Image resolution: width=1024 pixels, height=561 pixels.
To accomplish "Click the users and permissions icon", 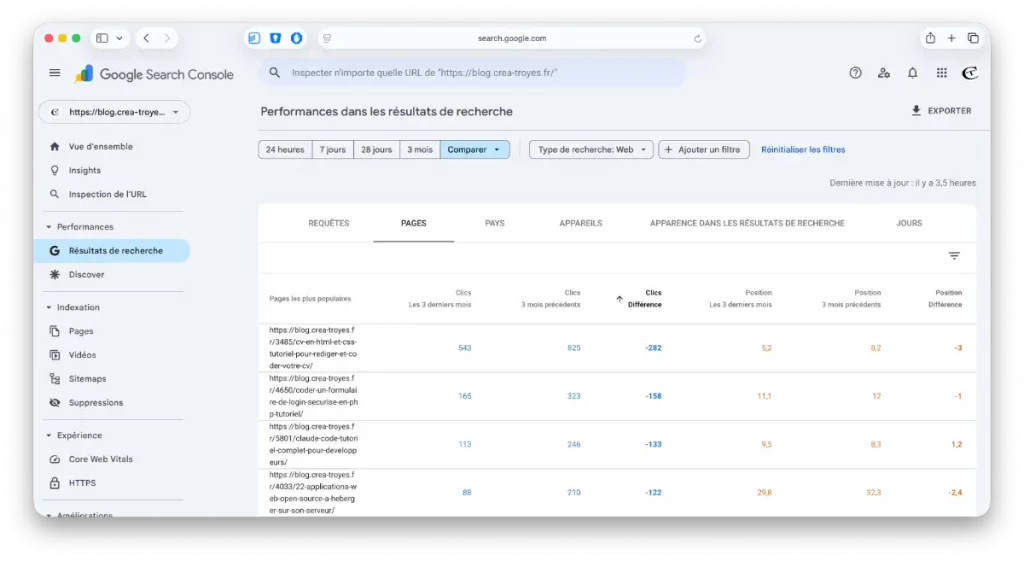I will 883,73.
